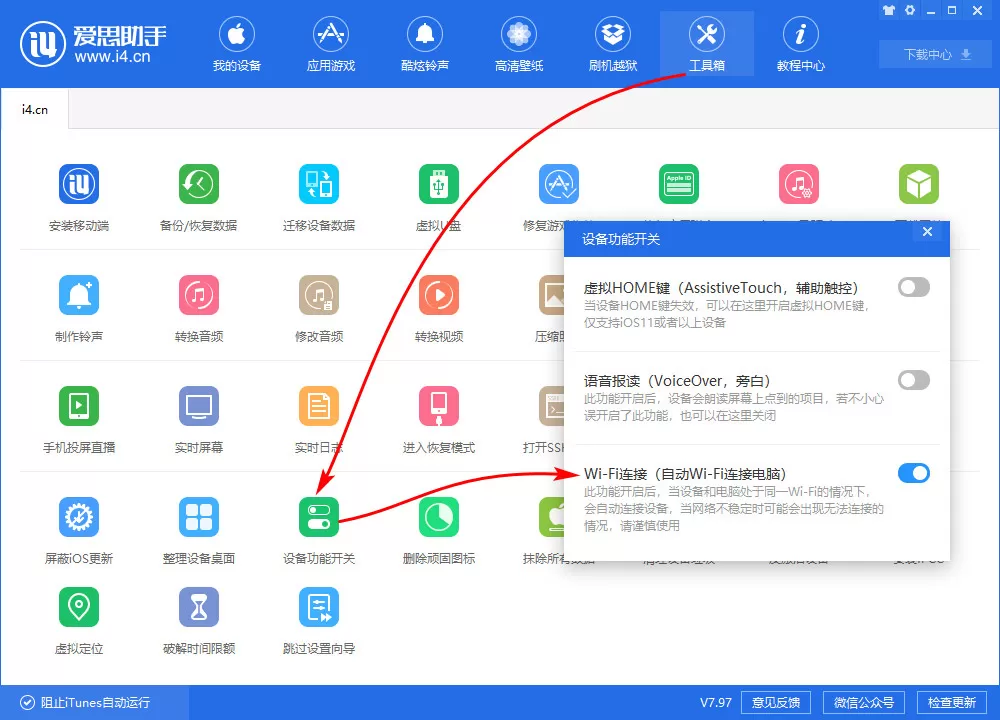
Task: Go to 高清壁纸 section
Action: (x=518, y=44)
